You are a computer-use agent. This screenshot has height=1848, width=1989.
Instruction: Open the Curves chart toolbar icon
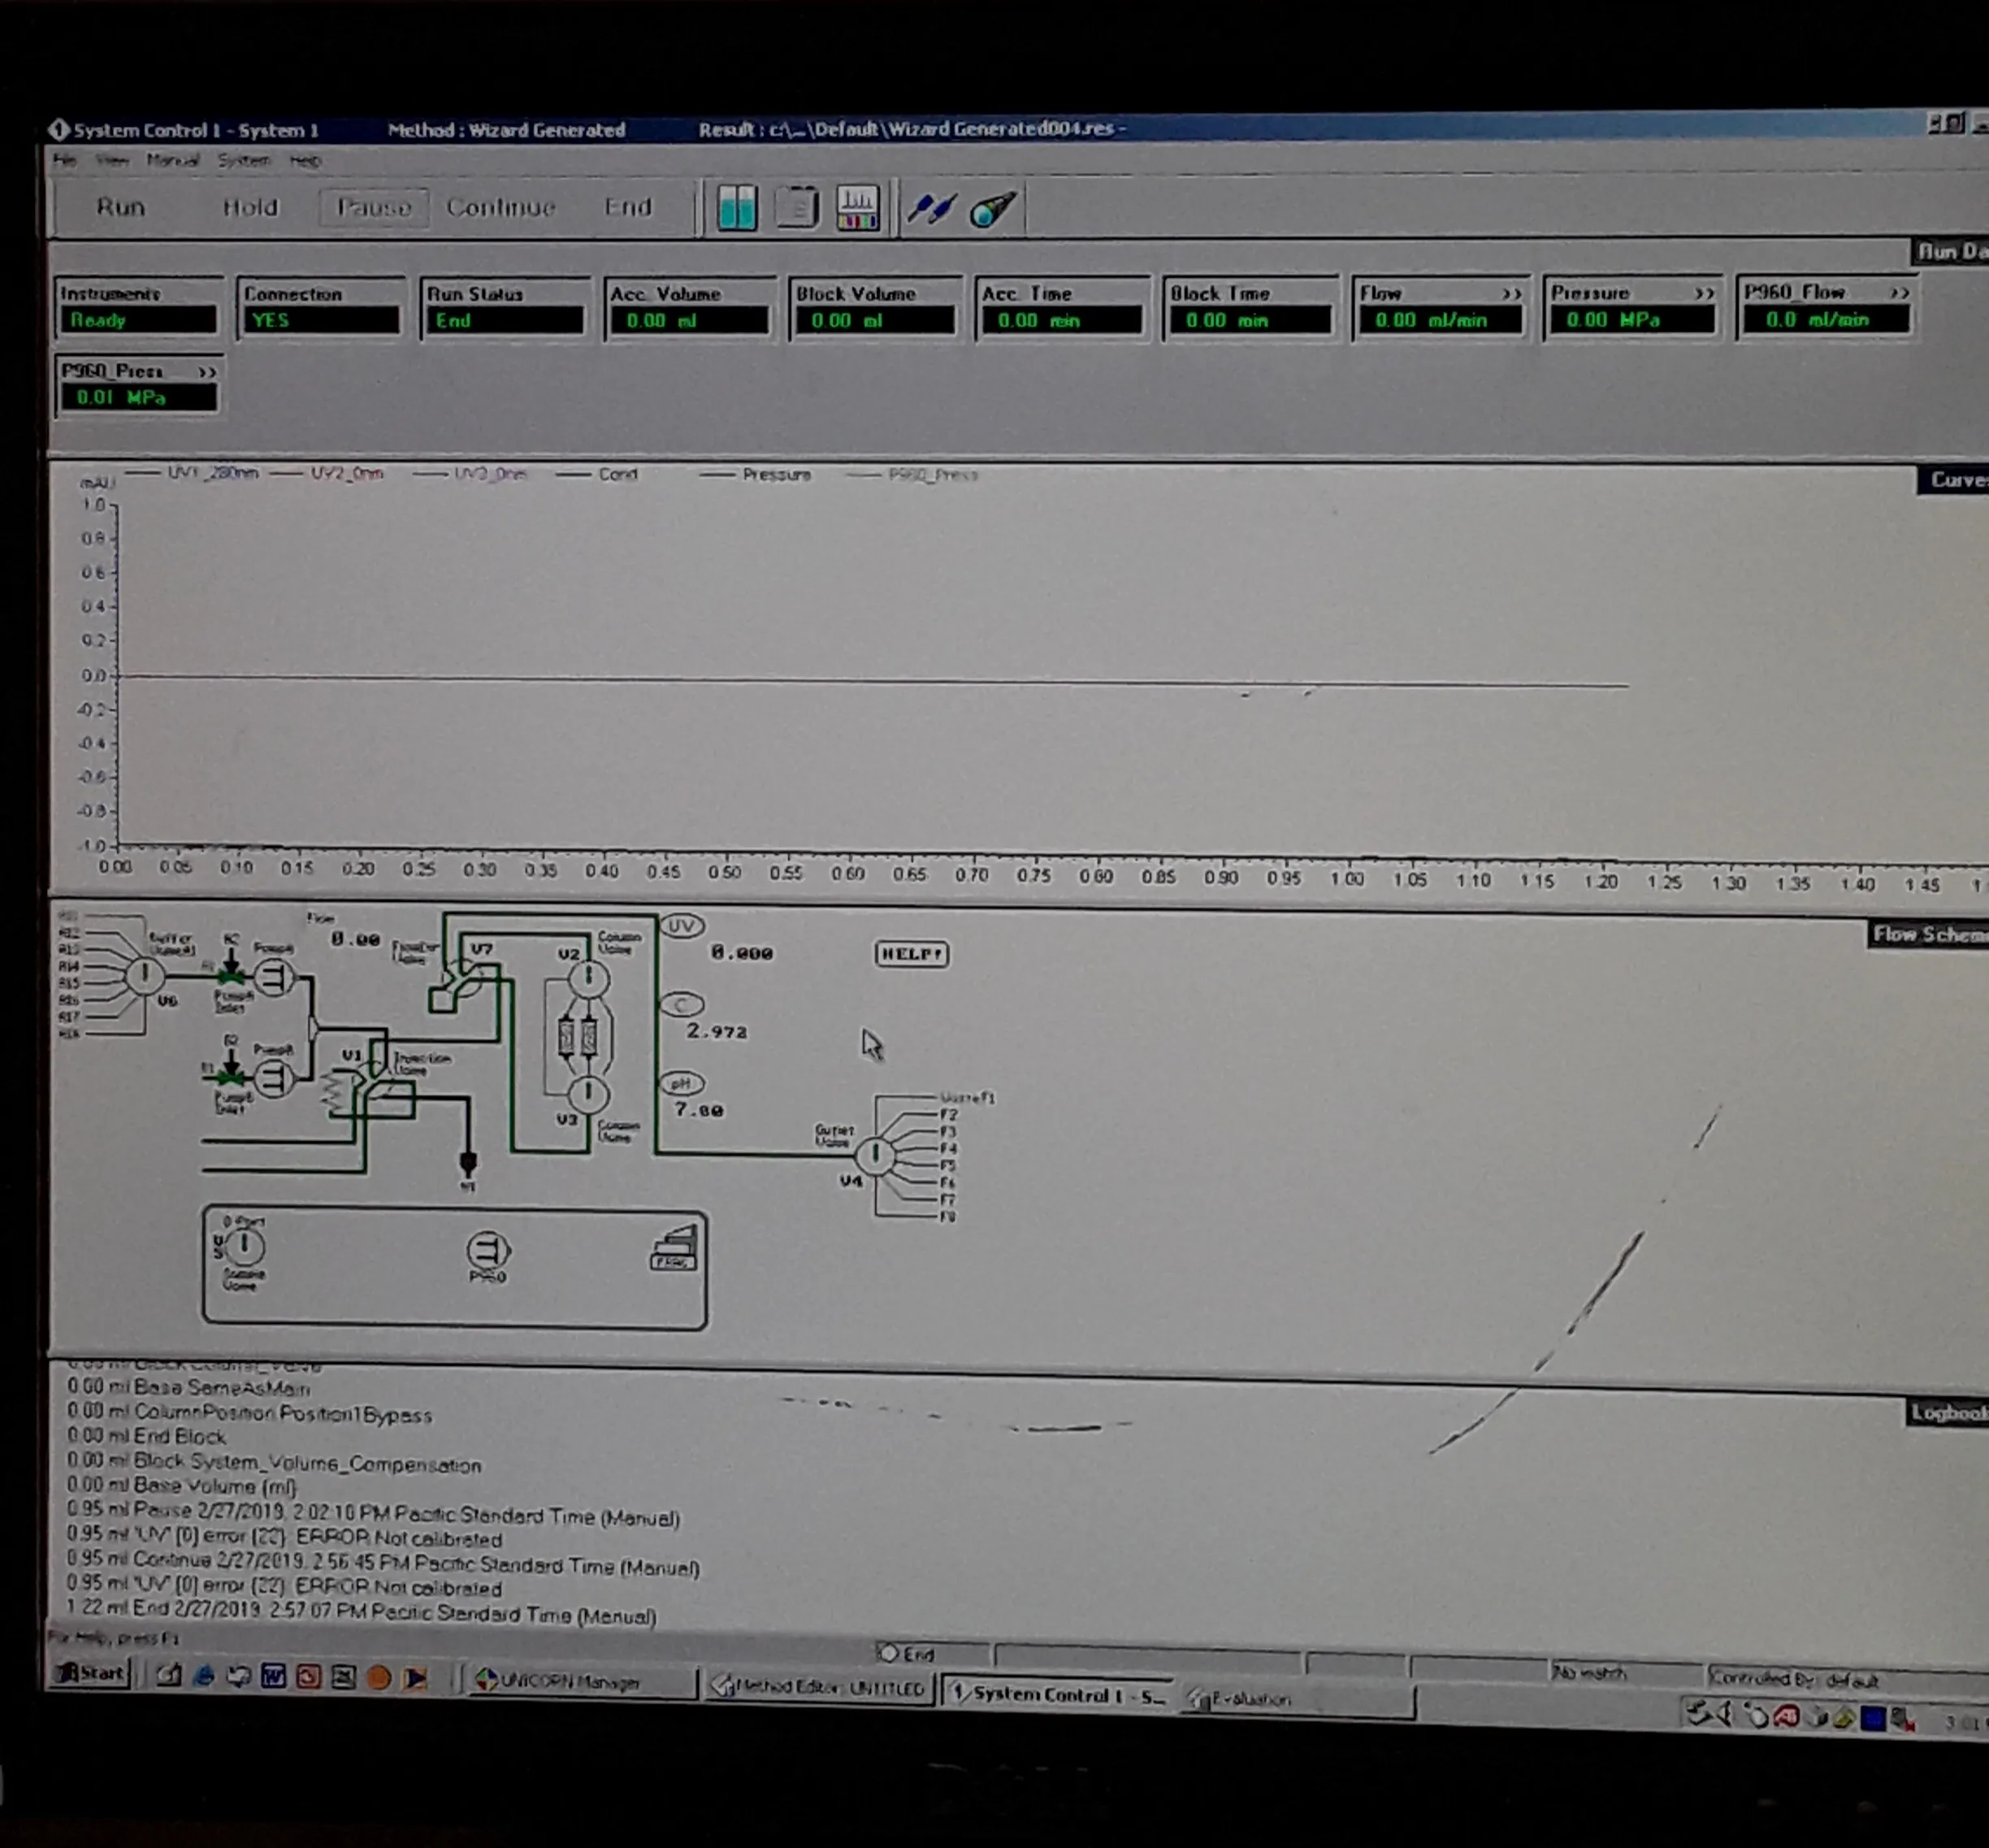tap(858, 209)
